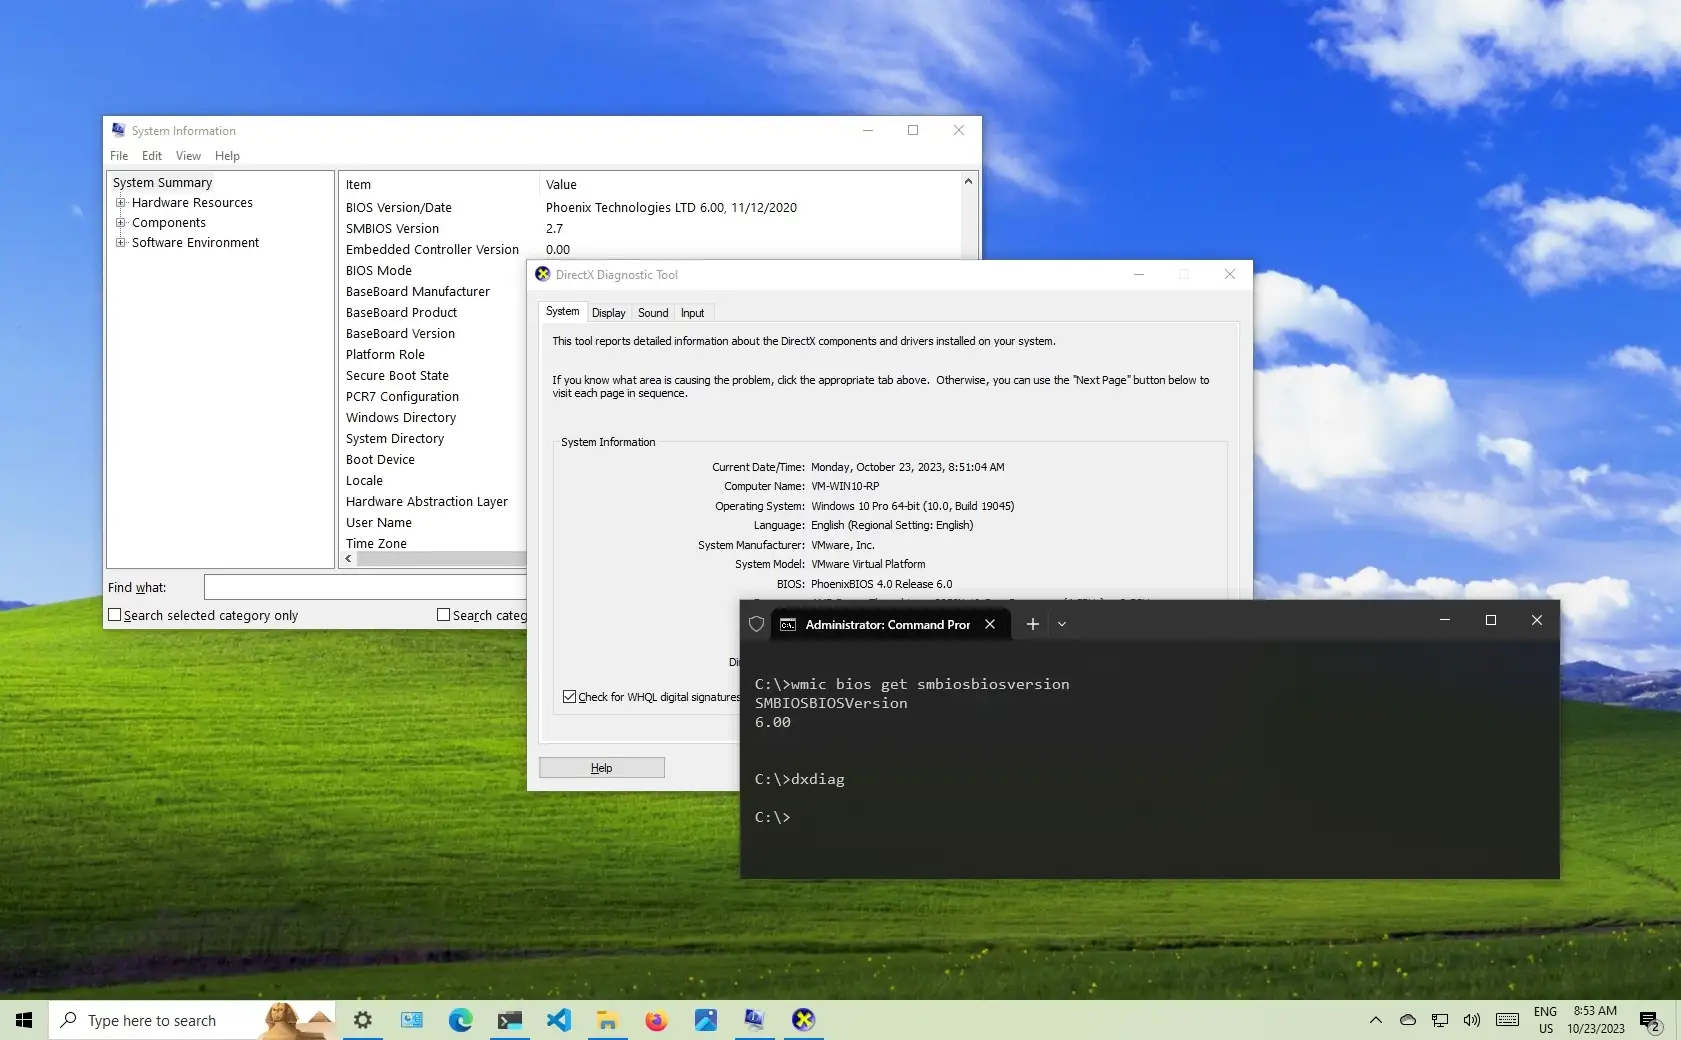Open a new Terminal tab with the plus button

point(1033,623)
